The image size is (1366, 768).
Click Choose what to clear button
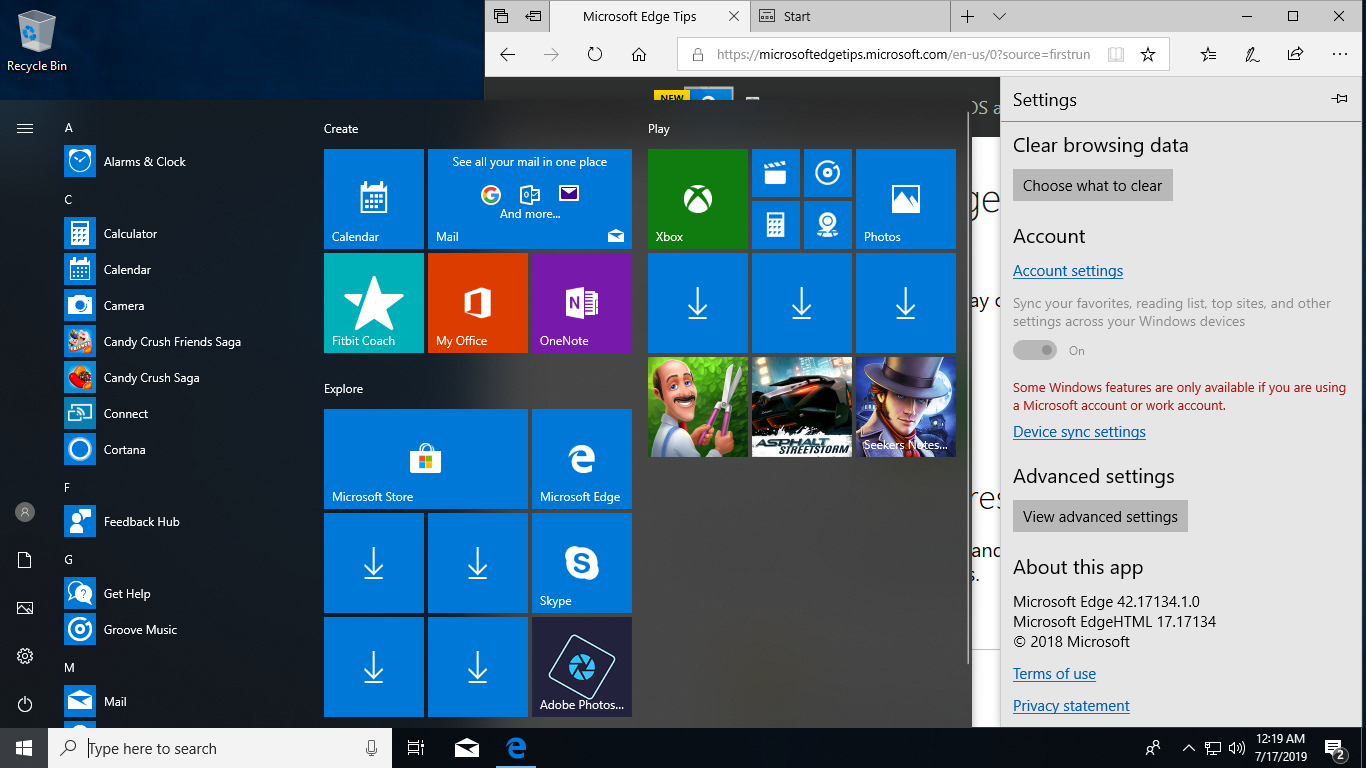point(1092,185)
